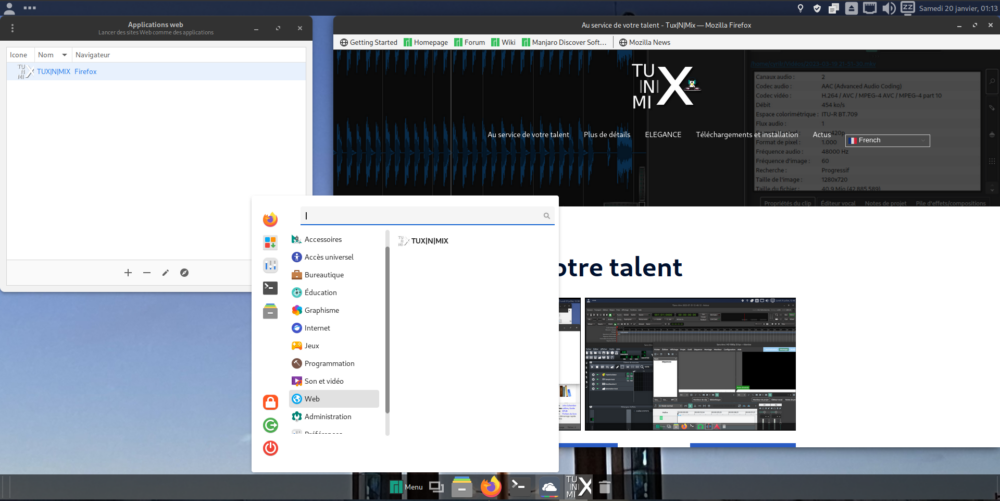The height and width of the screenshot is (501, 1000).
Task: Click the DAW screenshot thumbnail on the webpage
Action: pyautogui.click(x=690, y=364)
